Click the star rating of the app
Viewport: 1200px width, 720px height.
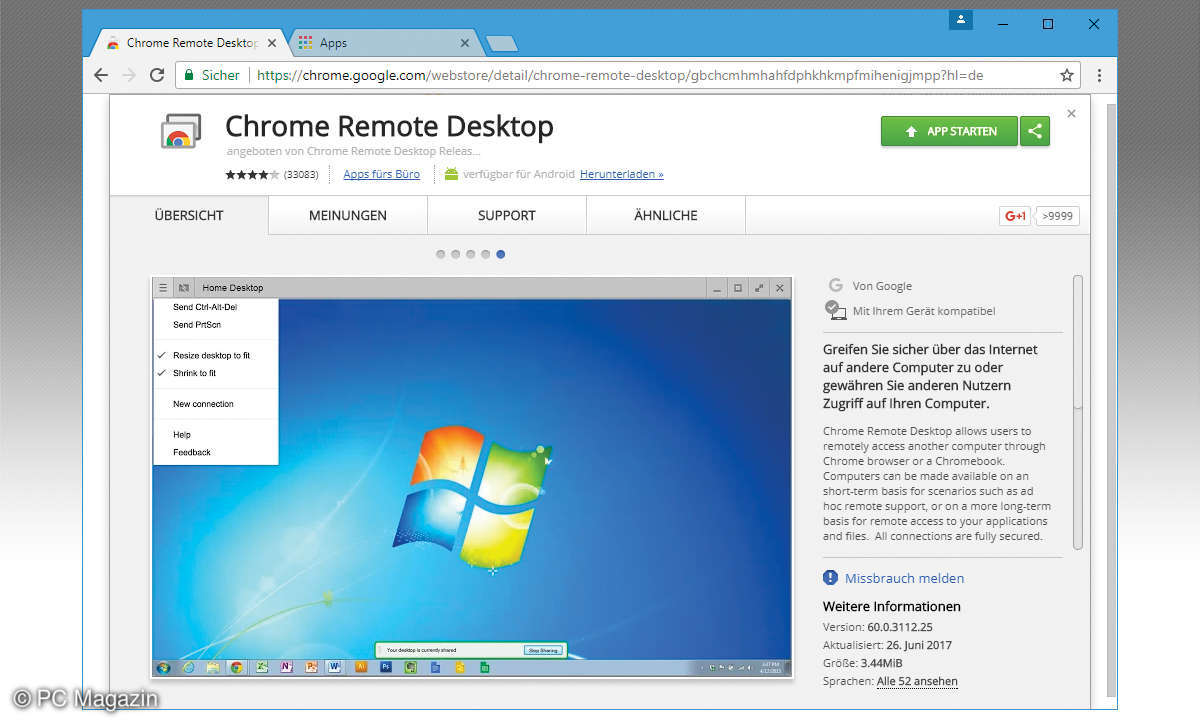(252, 174)
